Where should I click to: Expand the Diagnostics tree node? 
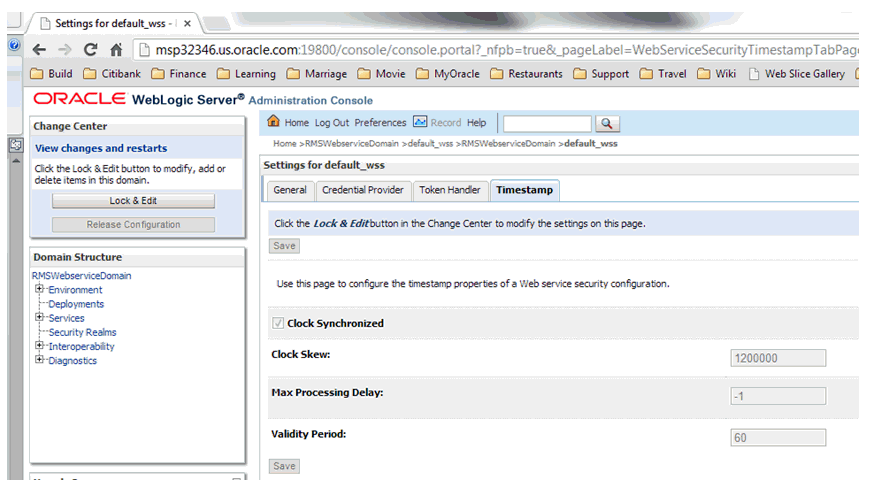(x=39, y=359)
